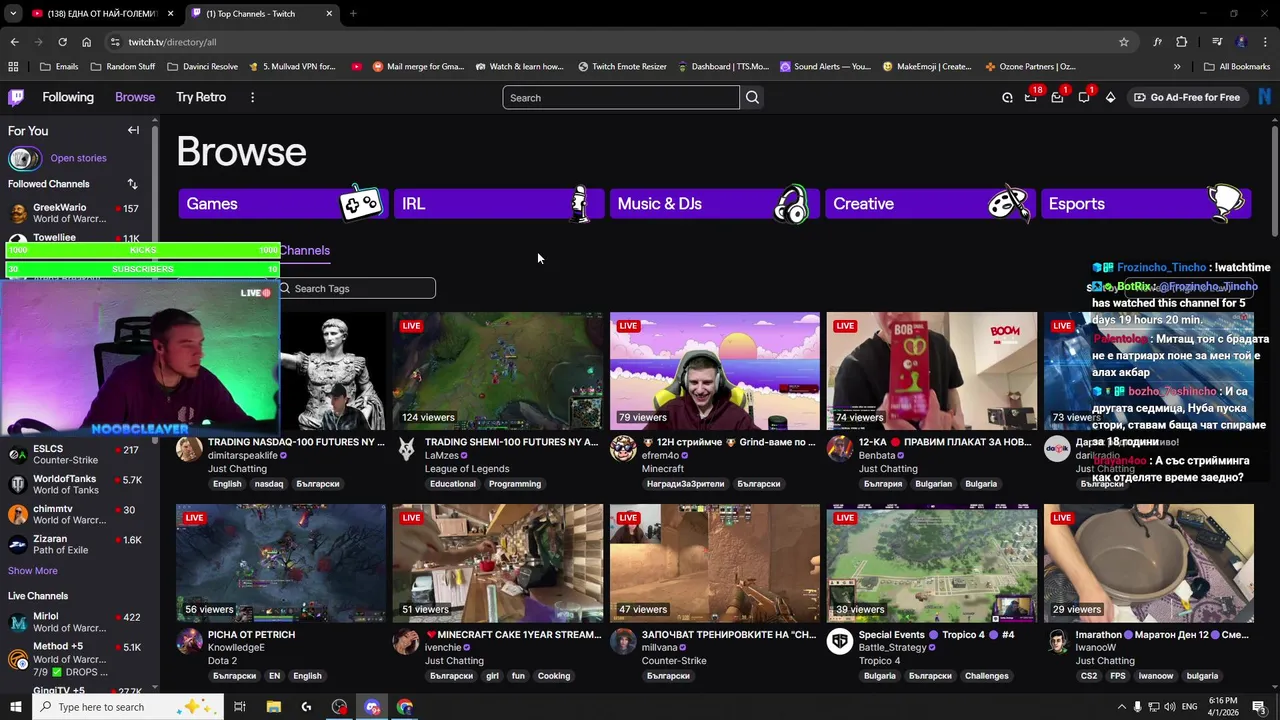Open efrem4o Minecraft stream thumbnail
The image size is (1280, 720).
(715, 371)
